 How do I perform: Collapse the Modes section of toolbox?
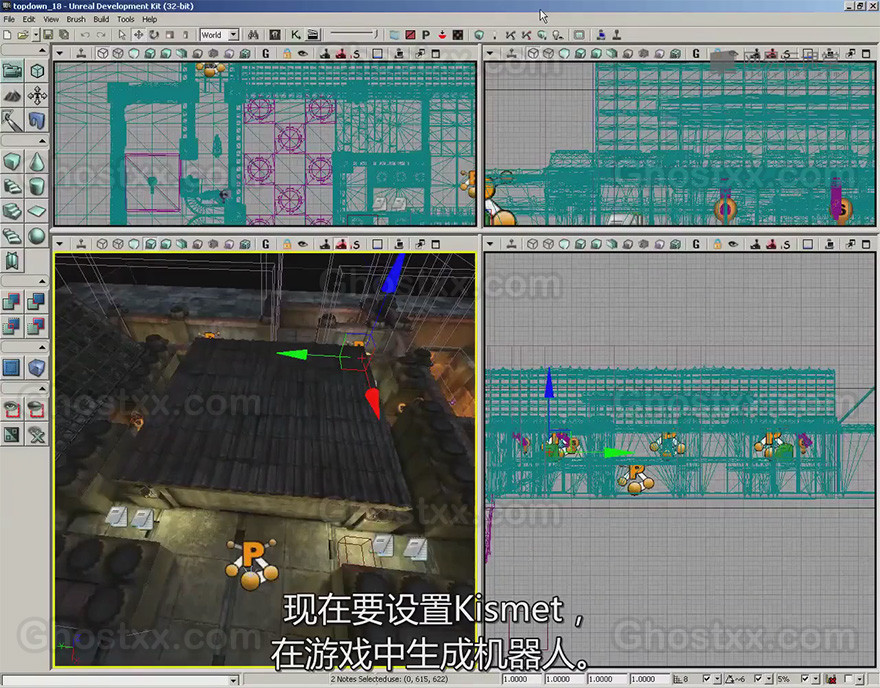click(42, 51)
